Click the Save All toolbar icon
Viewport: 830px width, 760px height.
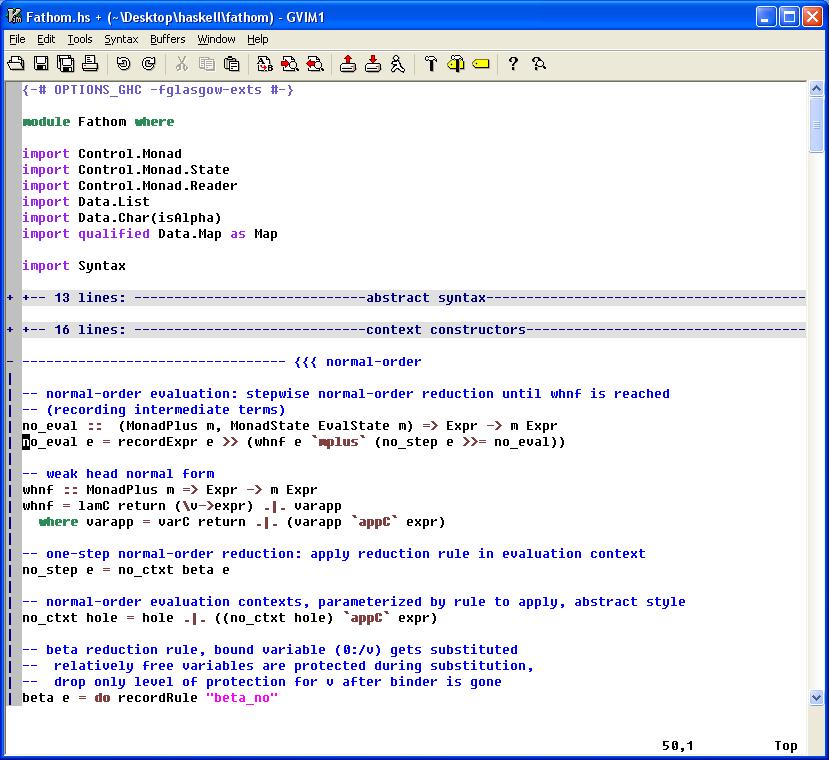[65, 64]
